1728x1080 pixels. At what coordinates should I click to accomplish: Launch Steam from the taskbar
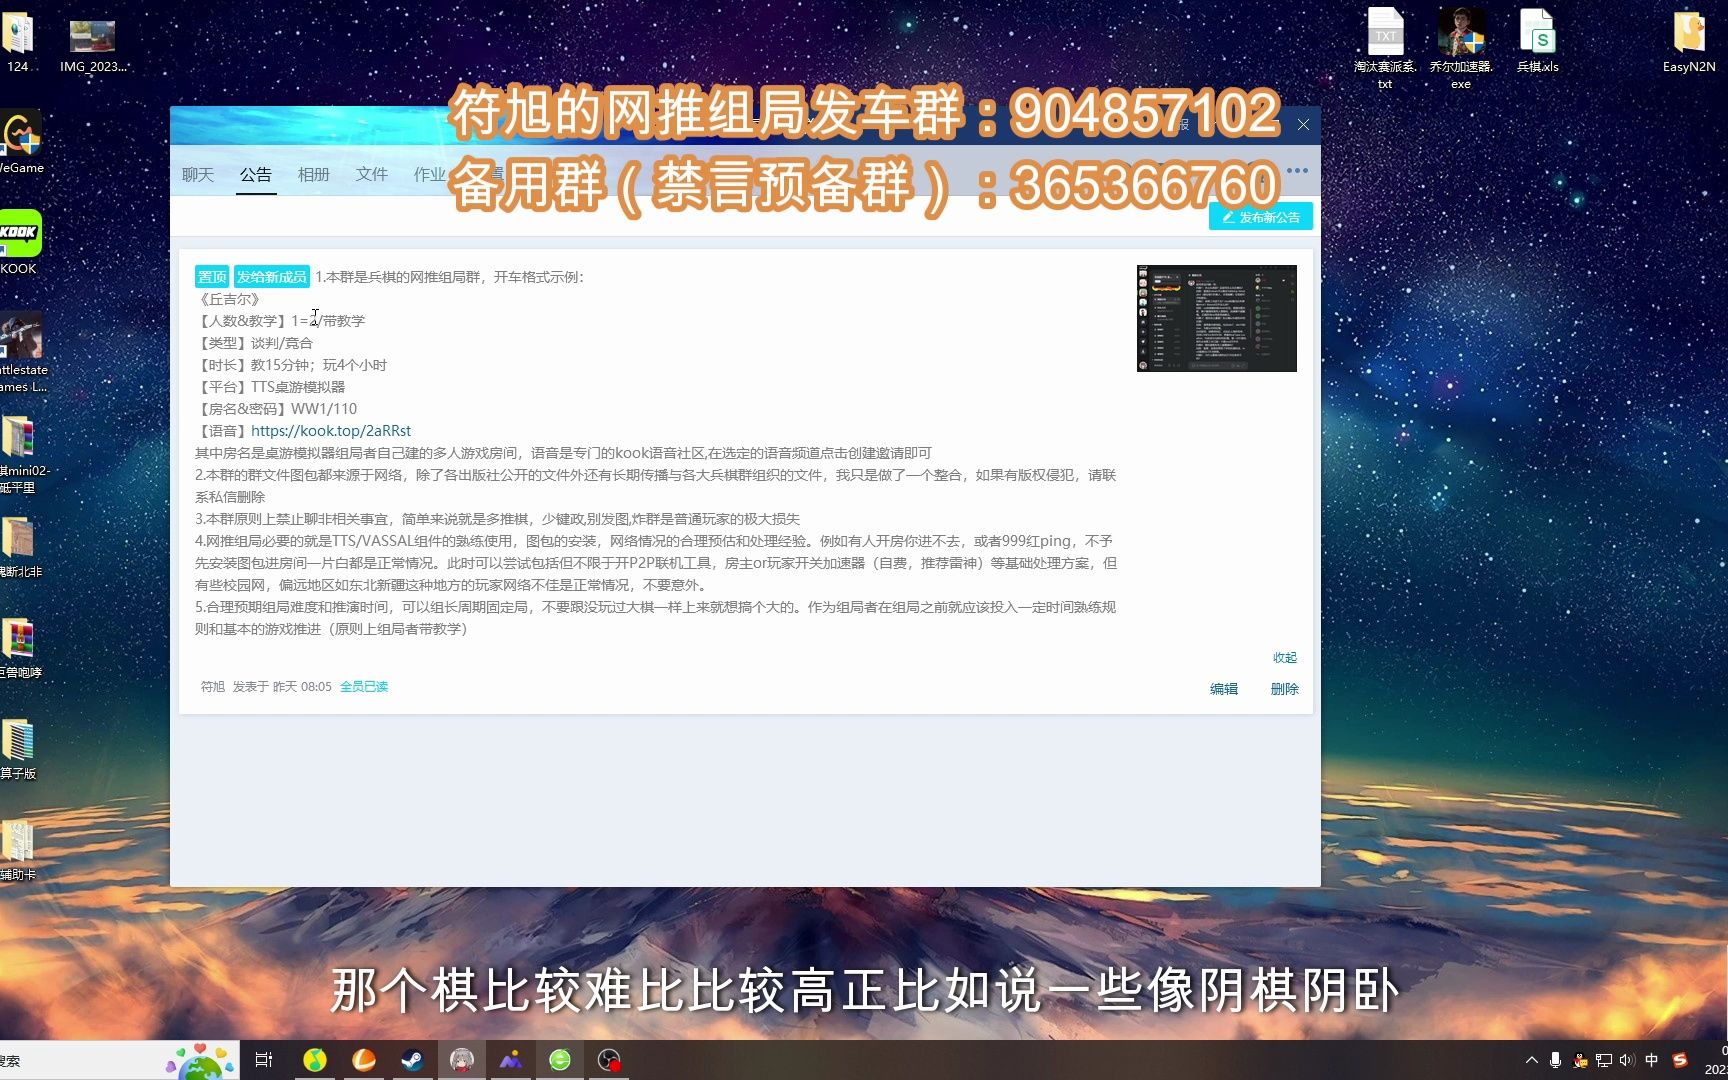413,1060
